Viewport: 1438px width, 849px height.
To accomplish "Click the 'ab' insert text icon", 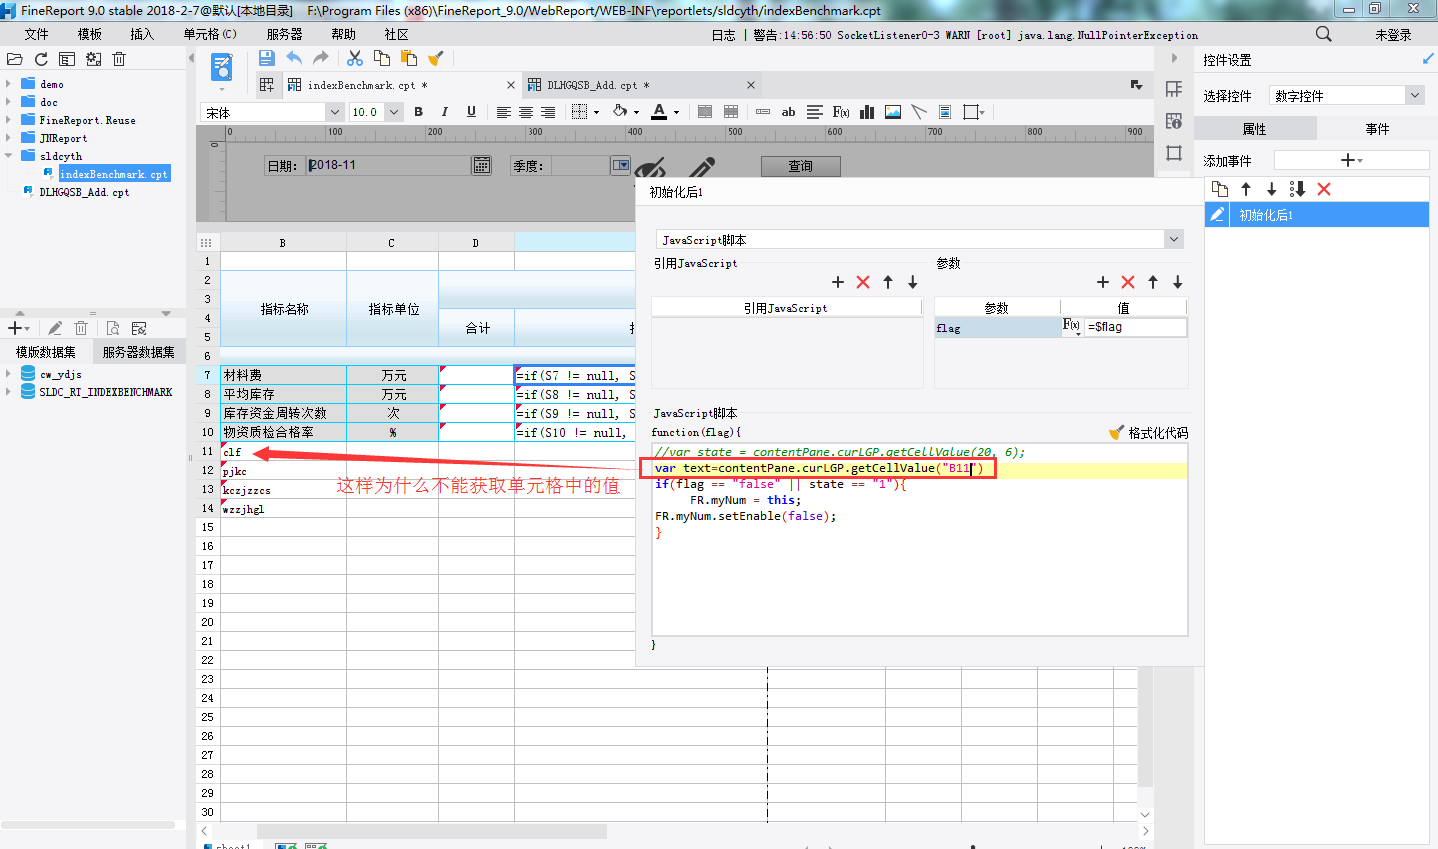I will tap(788, 112).
